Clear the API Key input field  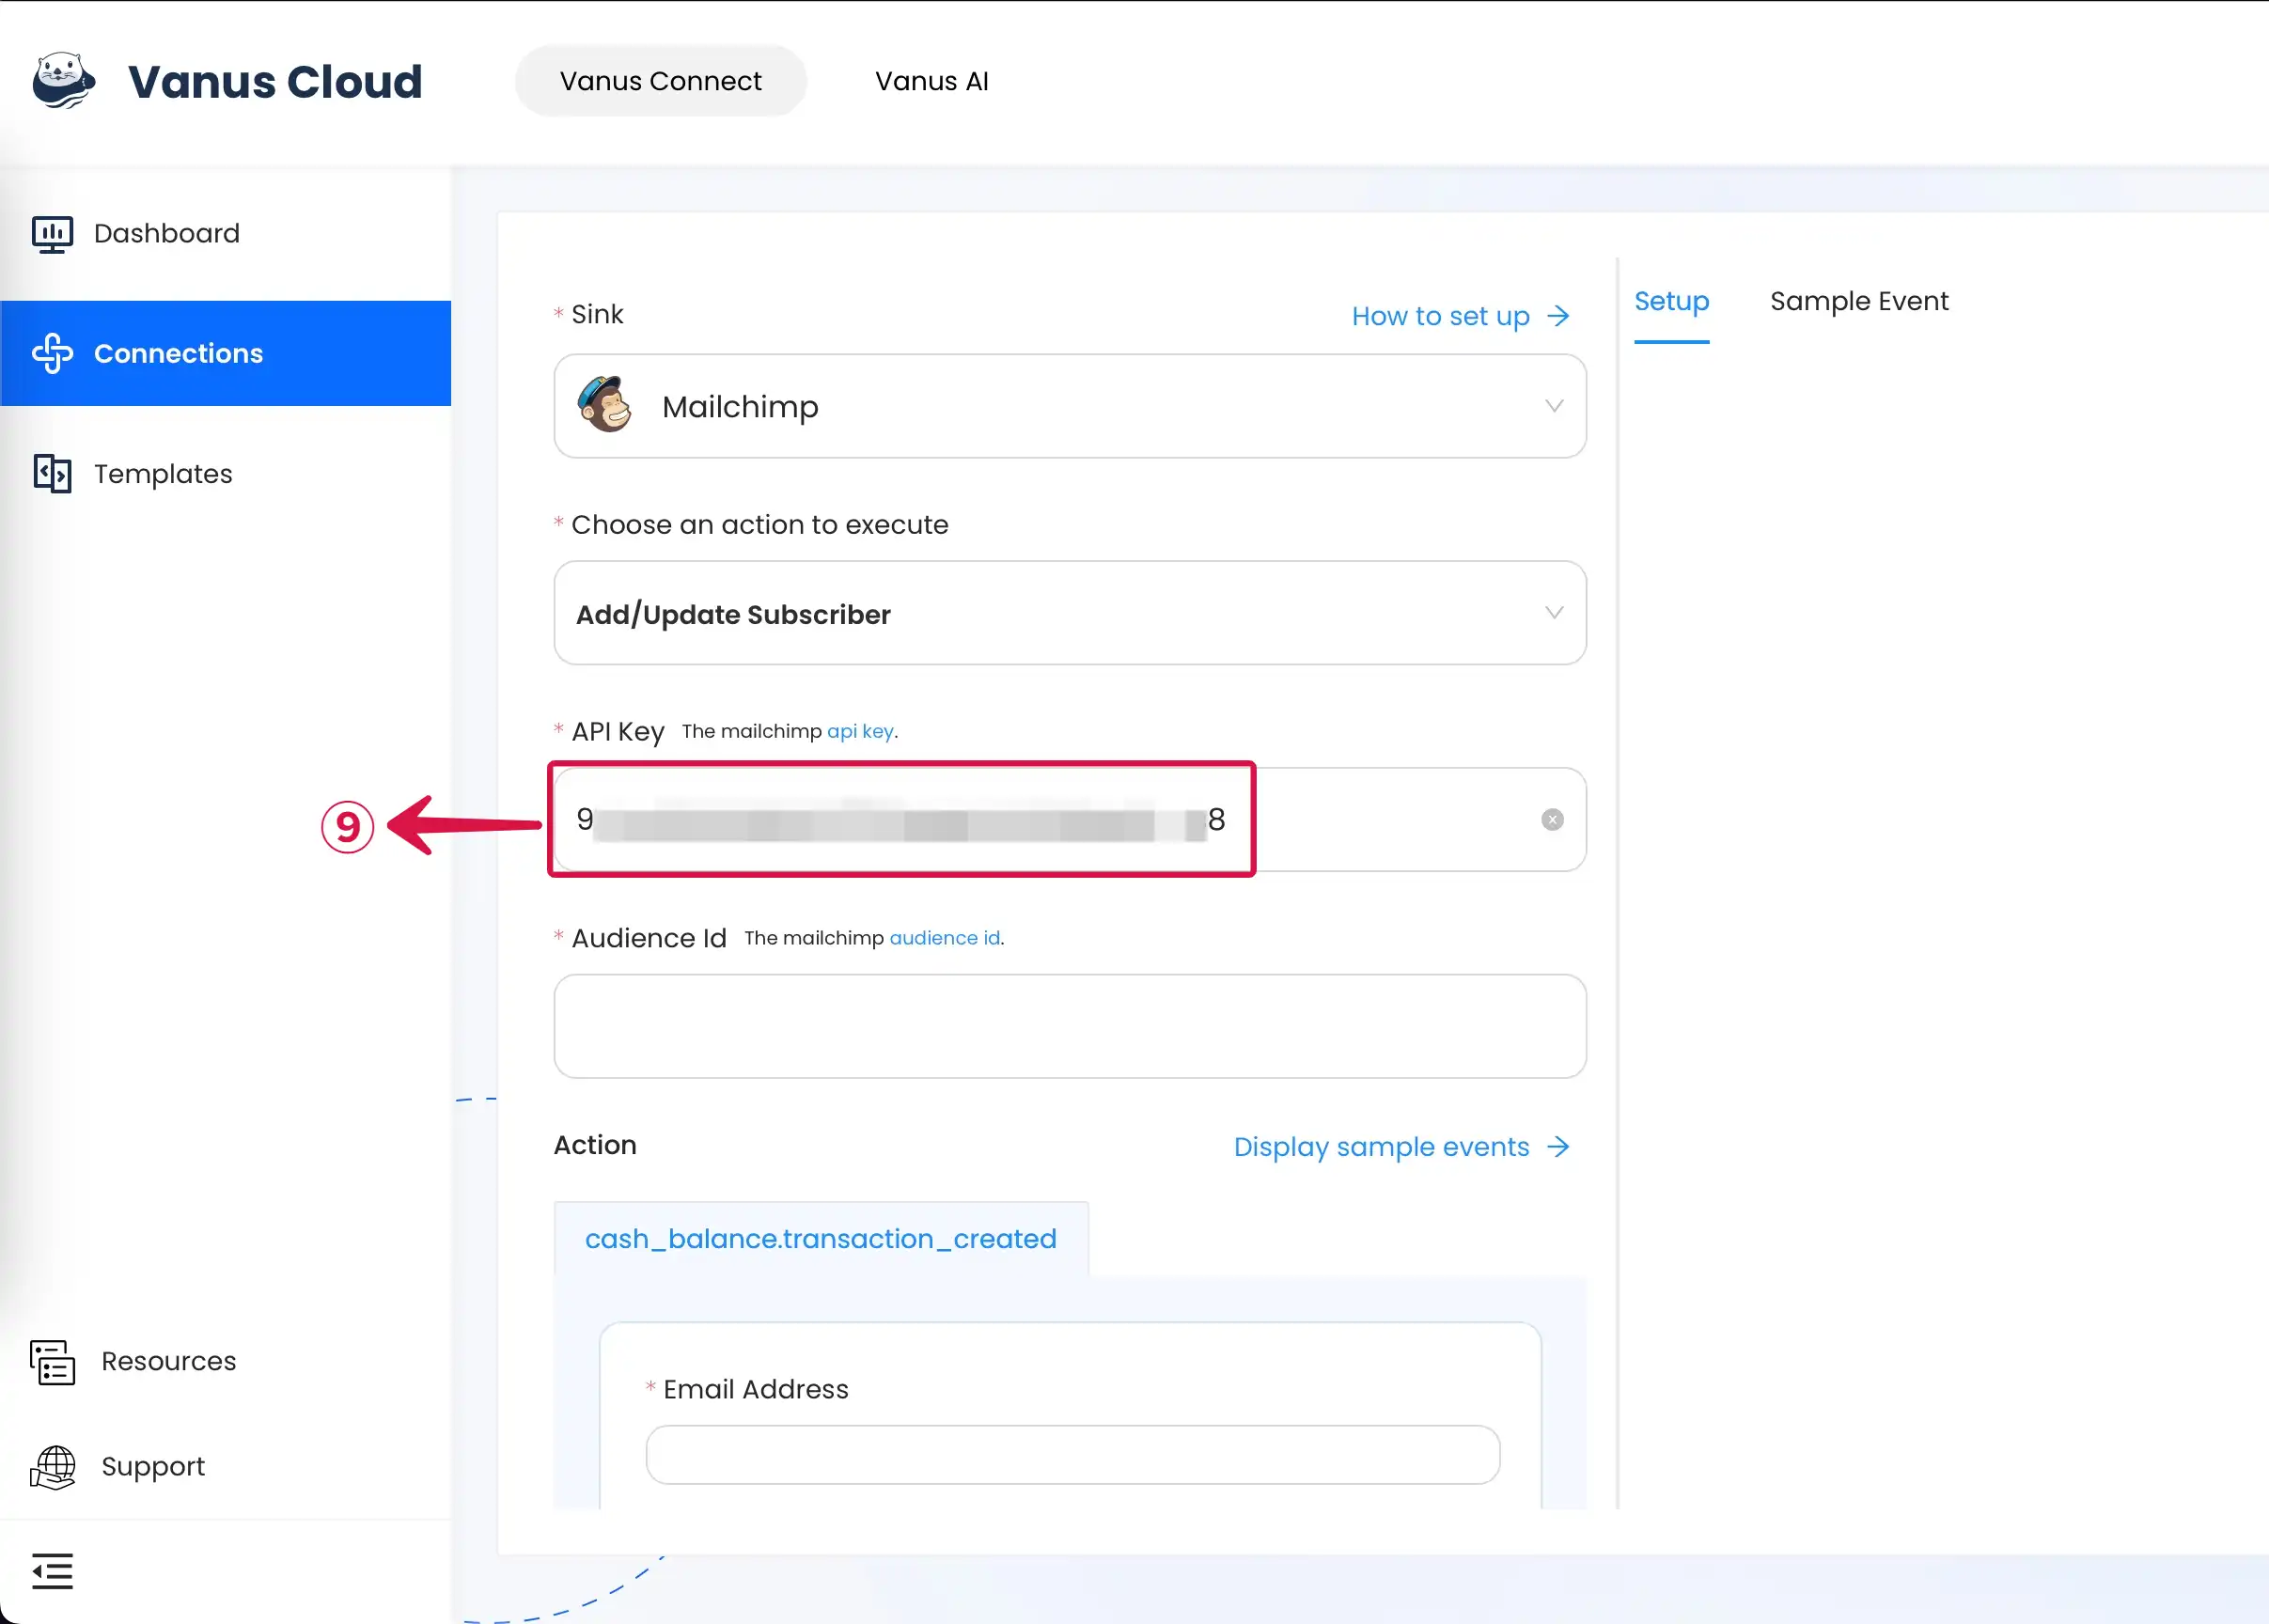pos(1550,819)
